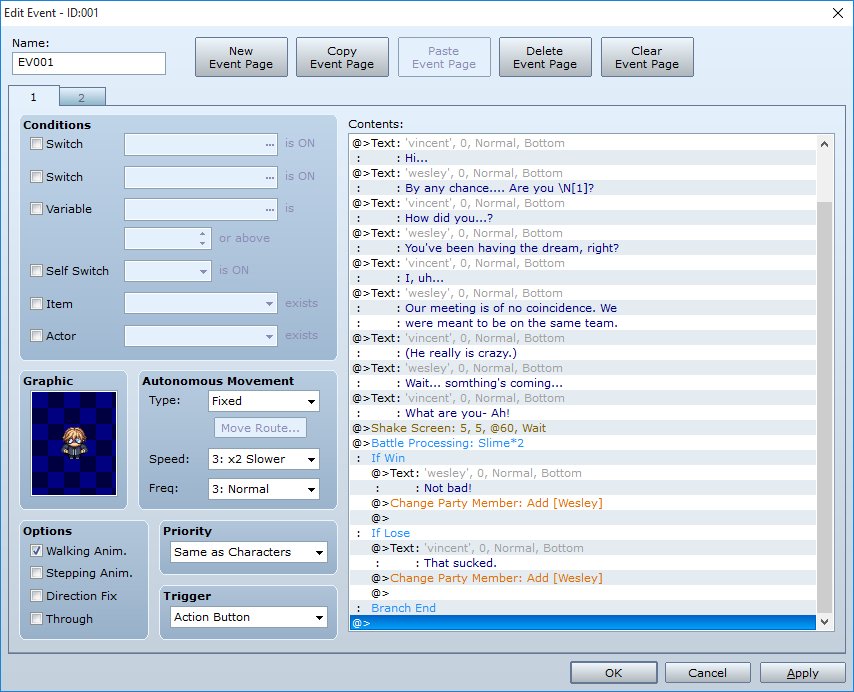The height and width of the screenshot is (692, 854).
Task: Select the Branch End line
Action: pyautogui.click(x=583, y=608)
